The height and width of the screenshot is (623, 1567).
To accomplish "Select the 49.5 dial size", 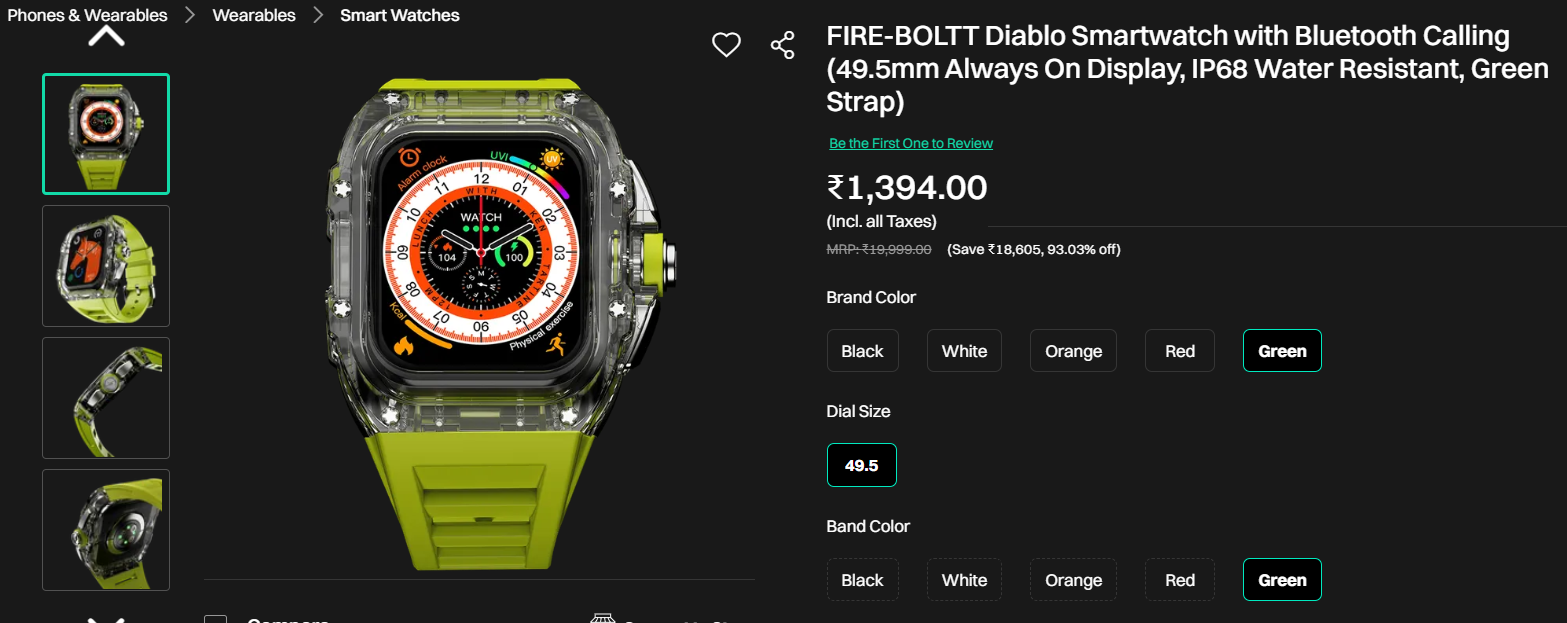I will (862, 465).
